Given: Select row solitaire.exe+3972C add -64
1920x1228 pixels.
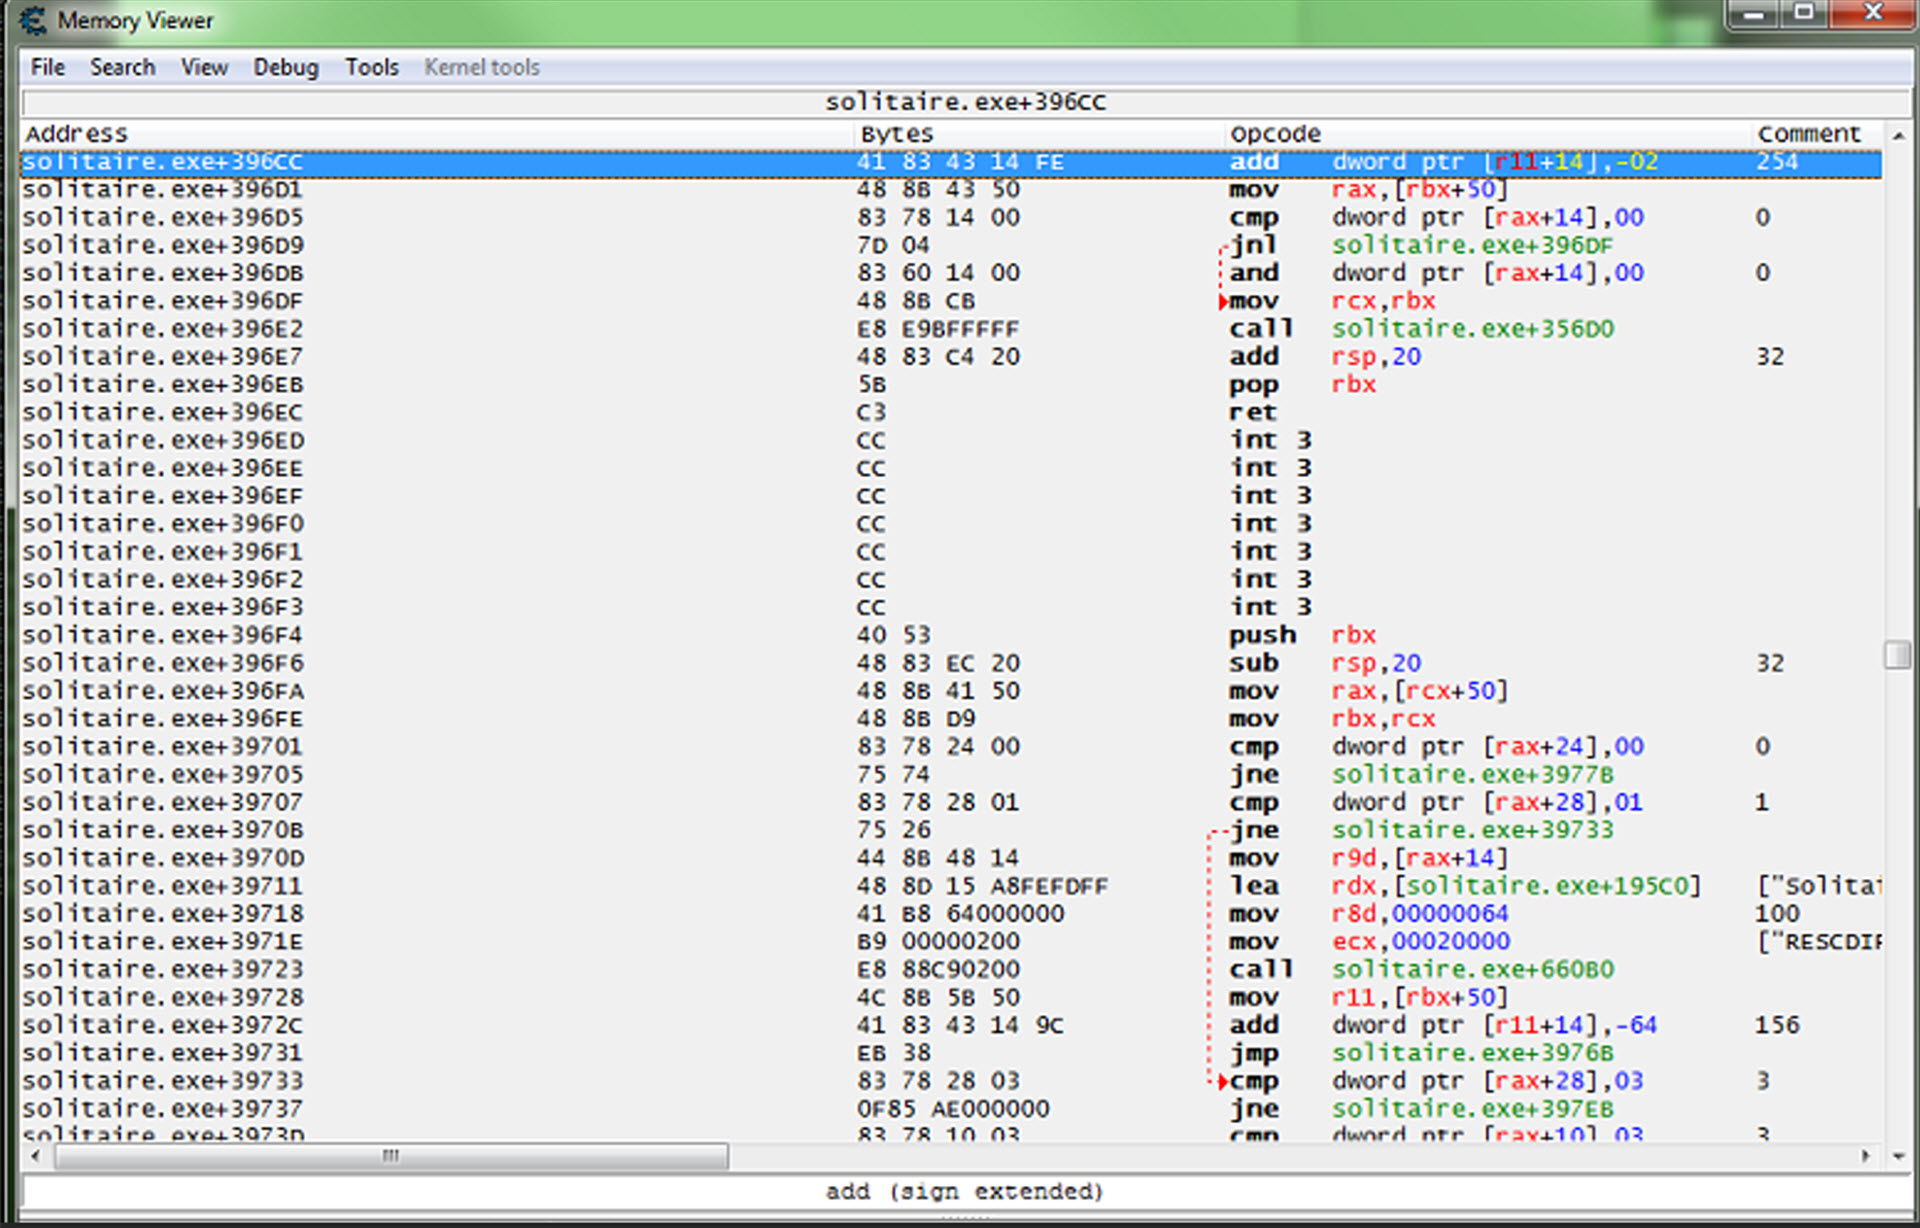Looking at the screenshot, I should point(950,1026).
